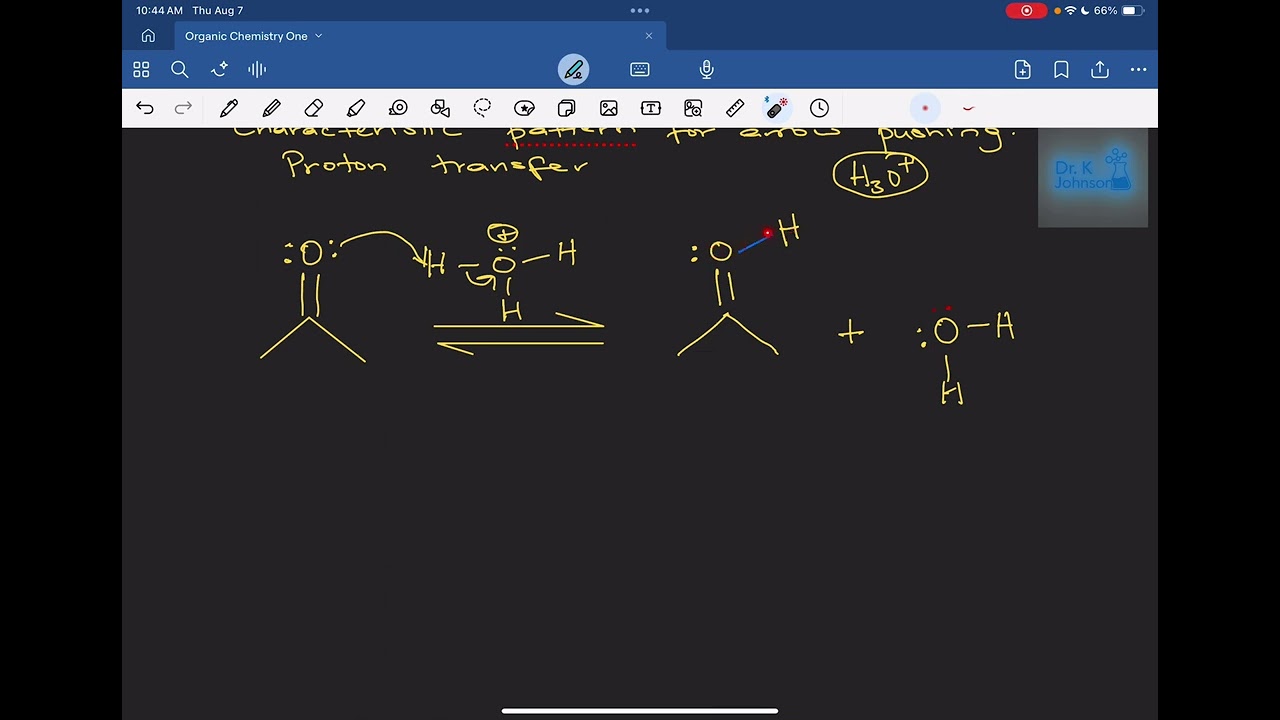Open the thumbnail grid view
Image resolution: width=1280 pixels, height=720 pixels.
coord(141,69)
